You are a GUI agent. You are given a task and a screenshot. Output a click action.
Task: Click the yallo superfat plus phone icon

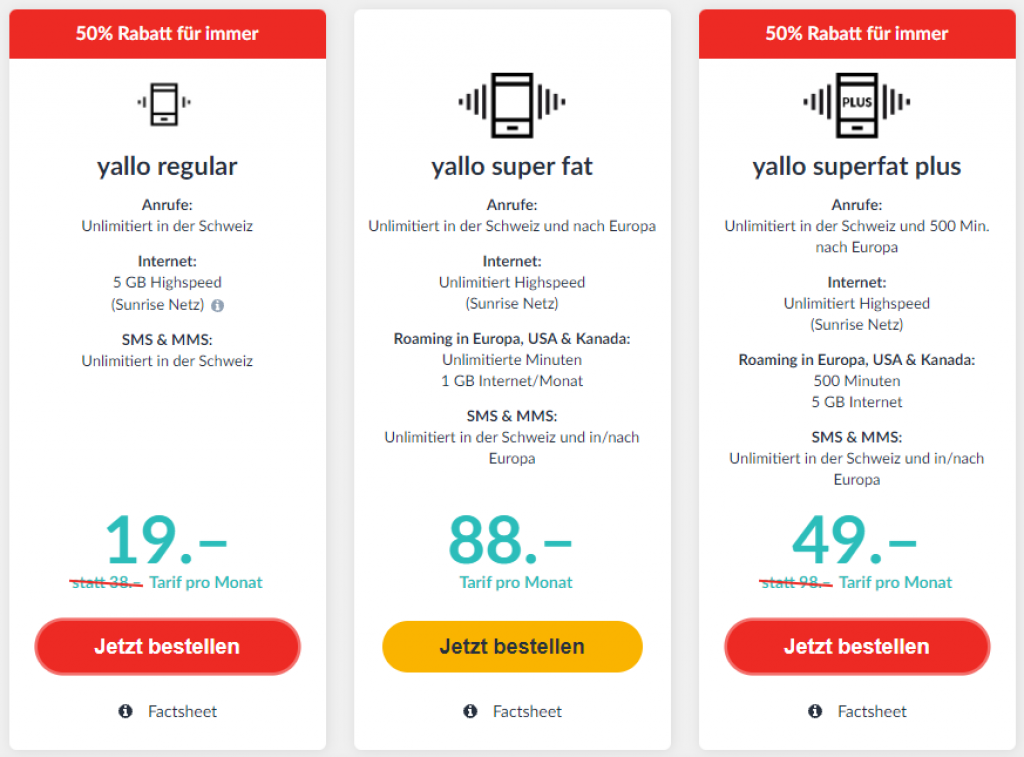857,103
